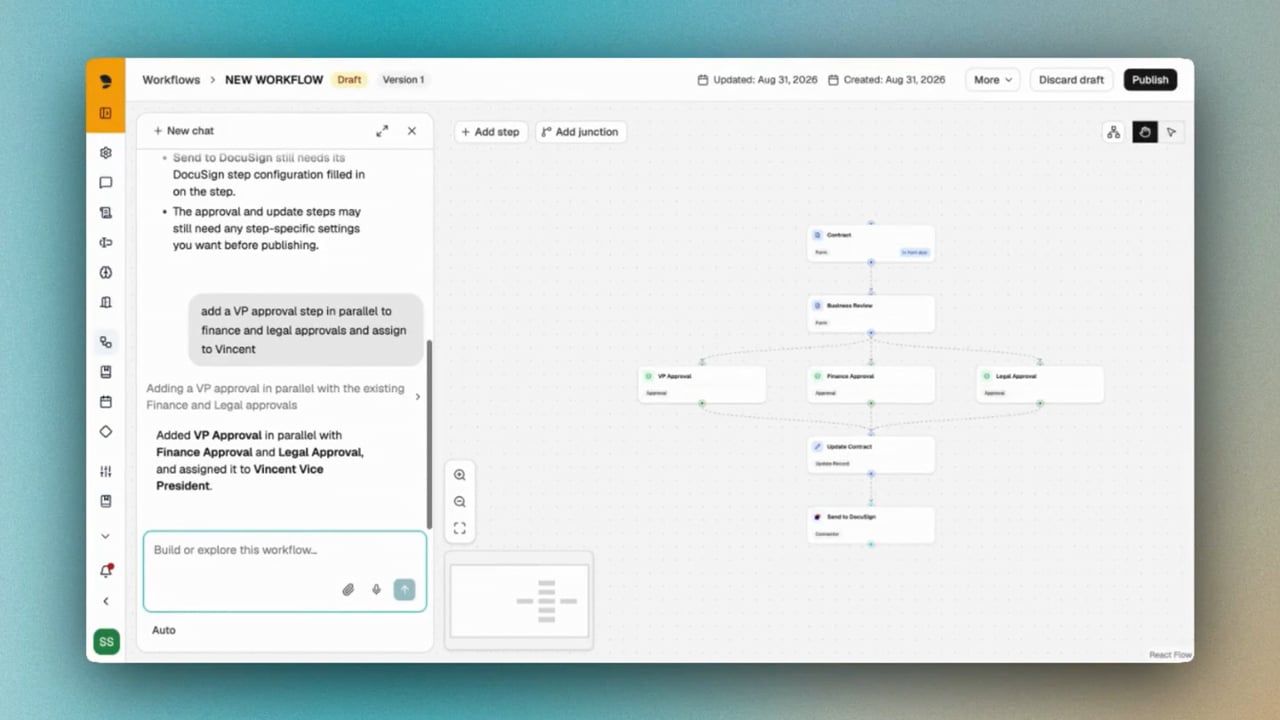Click the SS user avatar

point(106,642)
